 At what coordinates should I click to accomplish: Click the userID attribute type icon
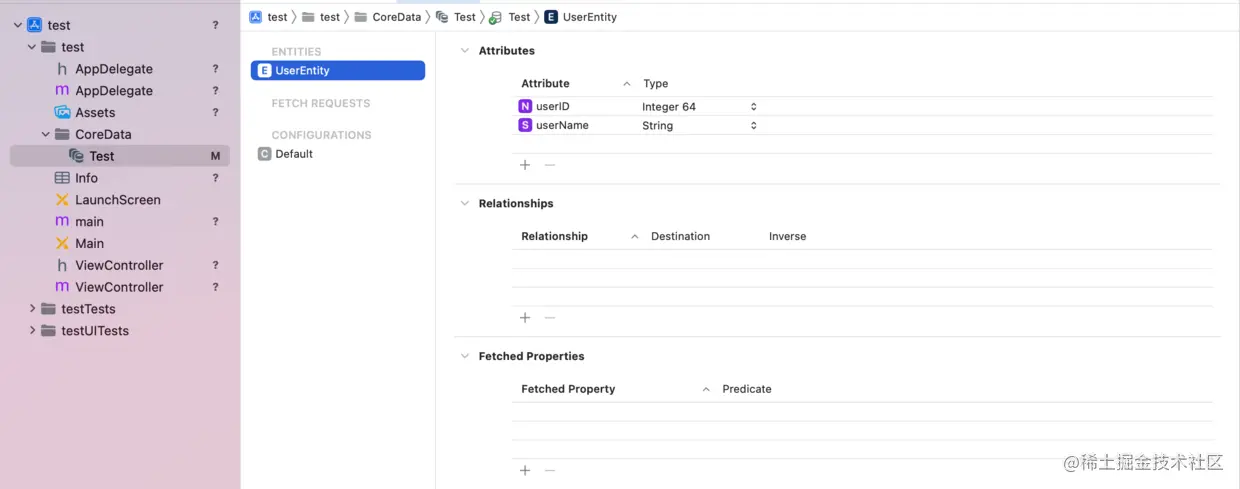525,107
